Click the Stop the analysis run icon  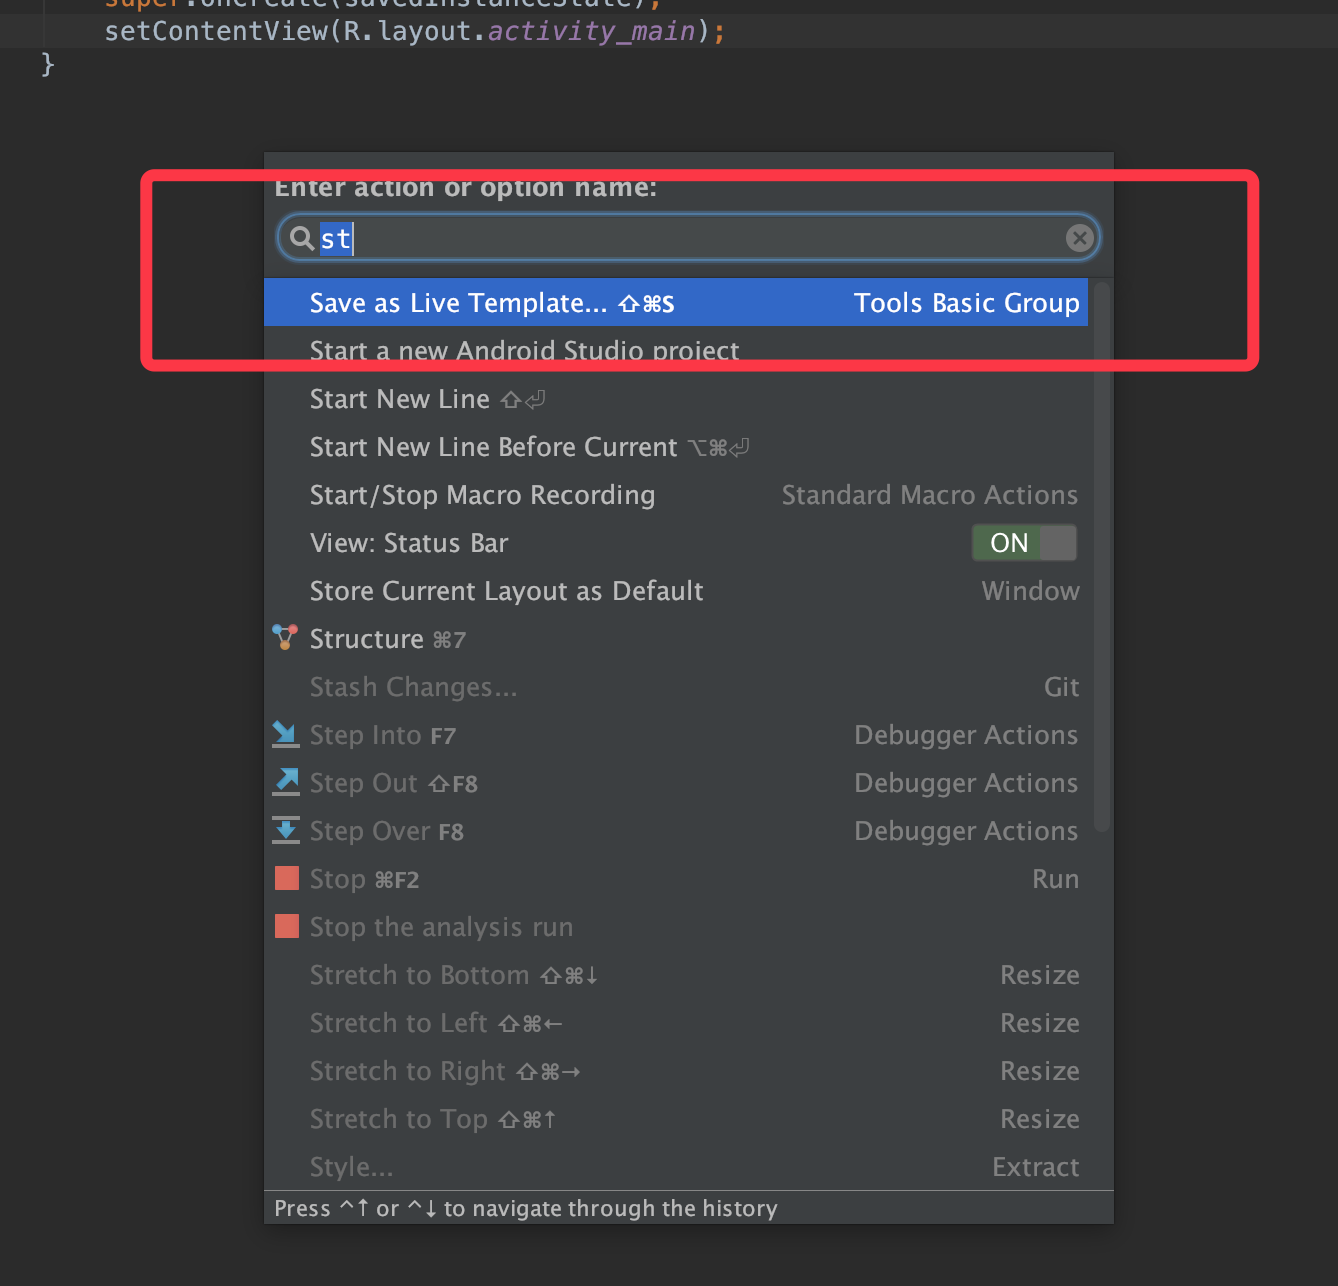click(287, 926)
